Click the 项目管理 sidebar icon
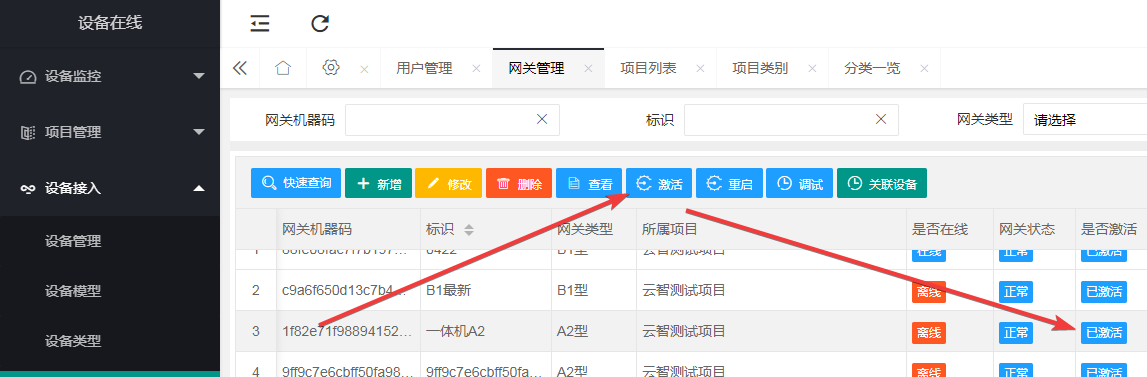 28,132
